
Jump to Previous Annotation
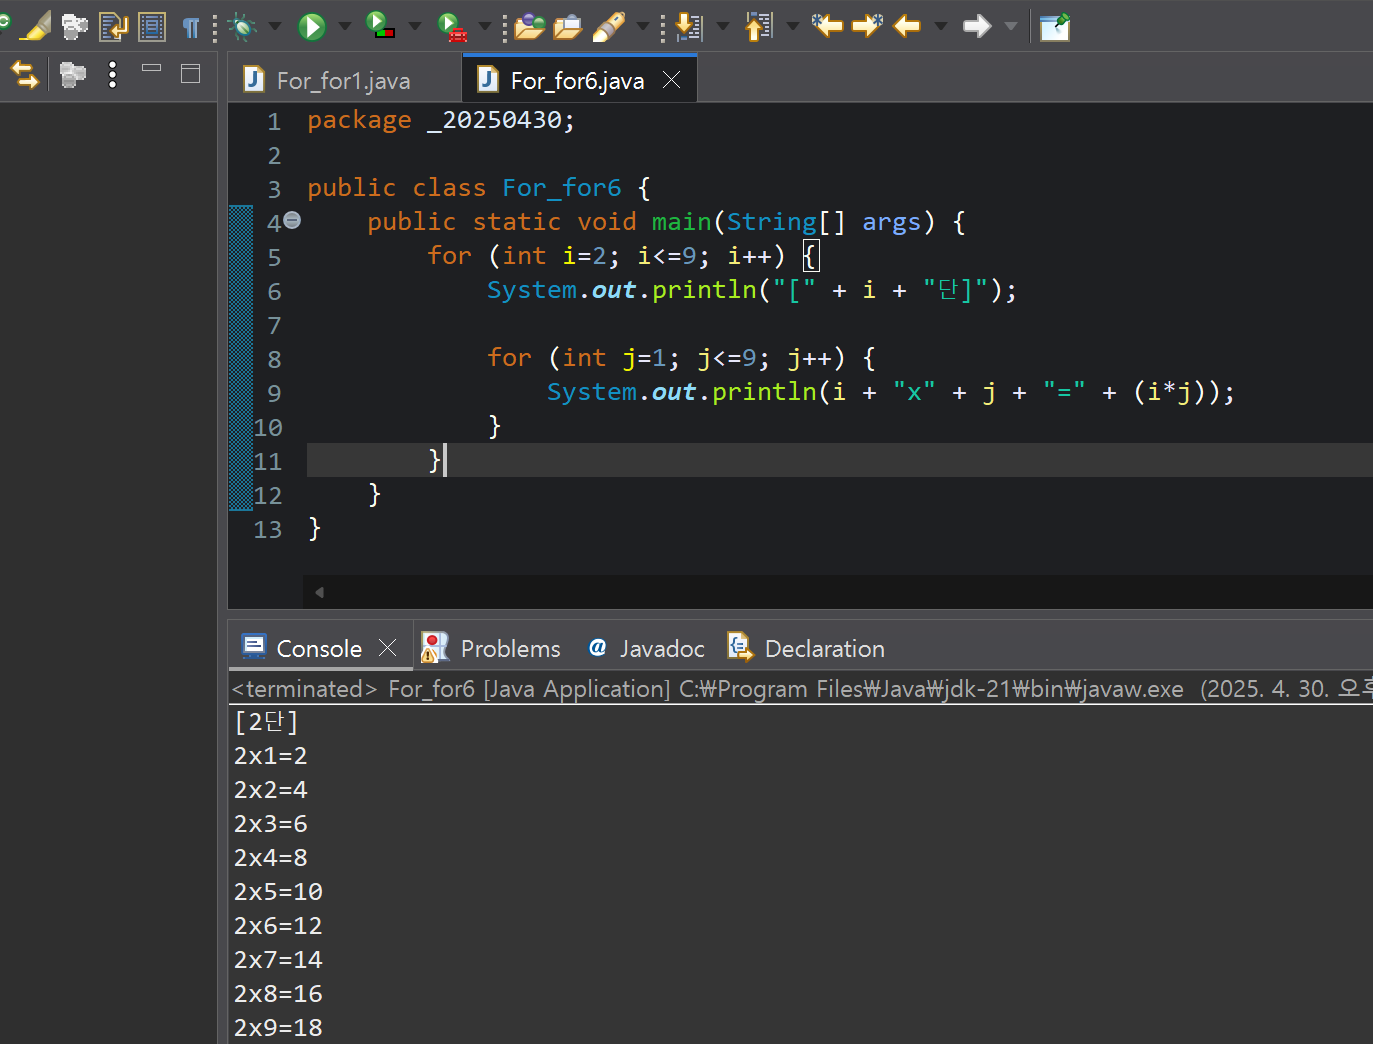tap(759, 26)
